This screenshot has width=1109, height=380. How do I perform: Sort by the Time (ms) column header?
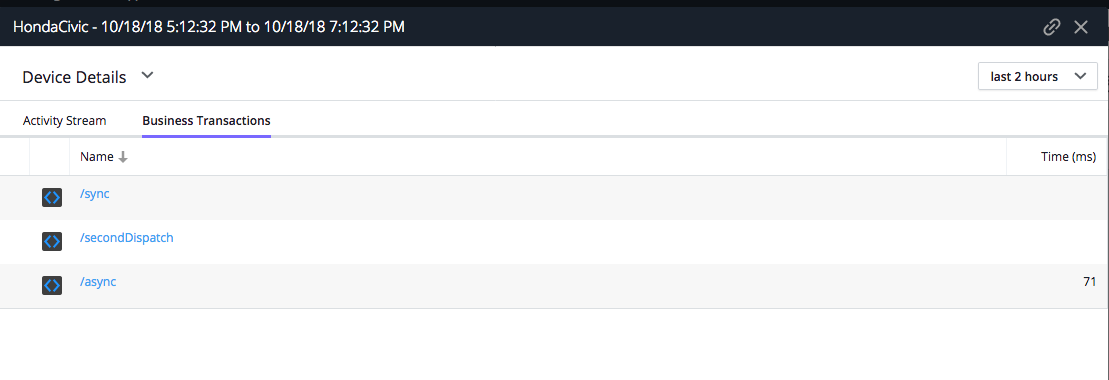click(x=1068, y=157)
